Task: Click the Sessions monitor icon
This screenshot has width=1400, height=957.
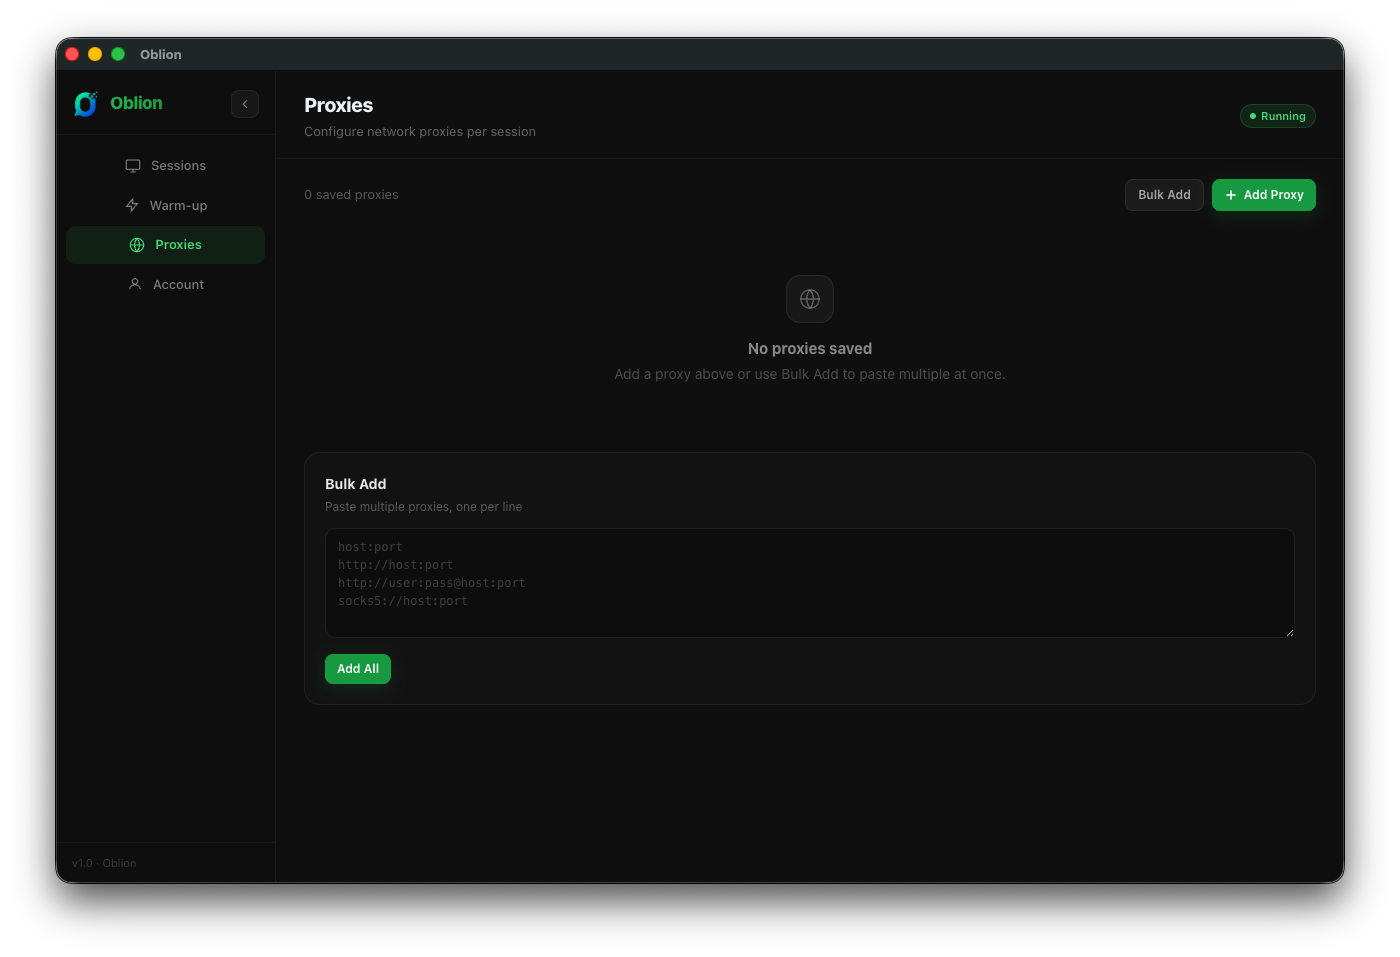Action: (133, 166)
